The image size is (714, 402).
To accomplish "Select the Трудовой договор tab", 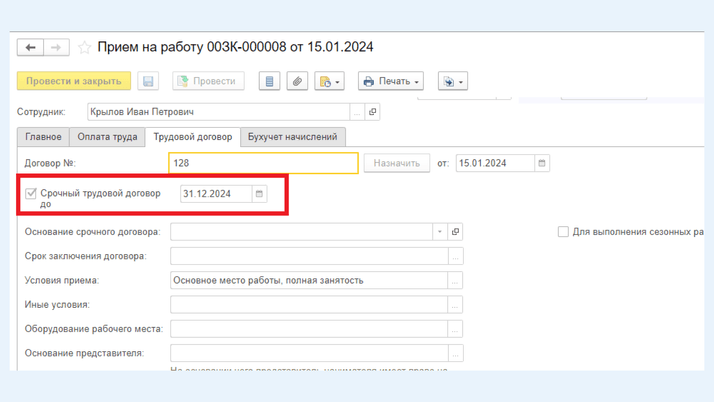I will [193, 137].
